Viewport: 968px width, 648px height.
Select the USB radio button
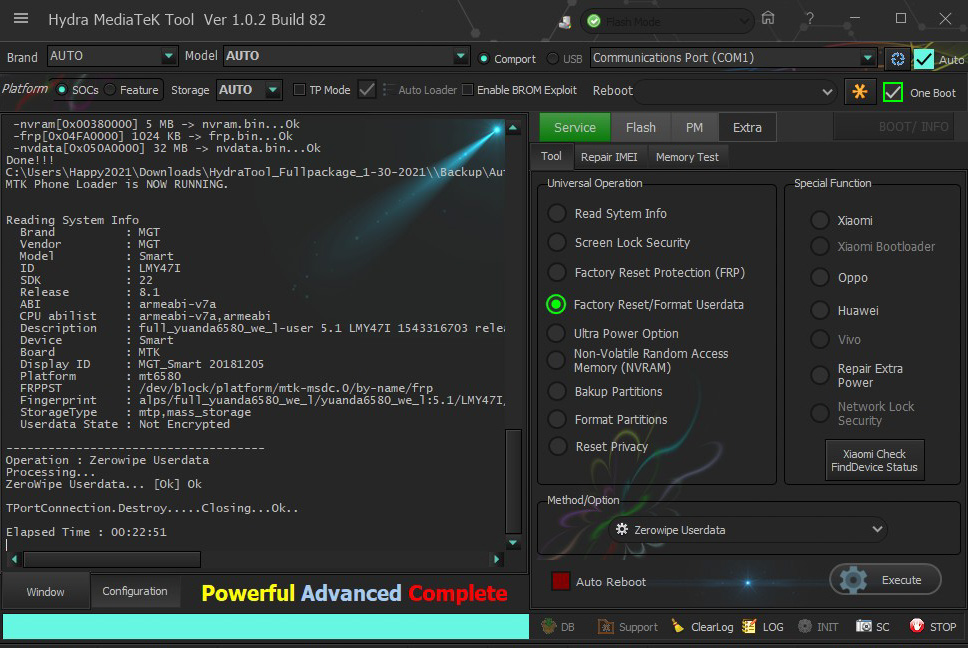click(553, 59)
